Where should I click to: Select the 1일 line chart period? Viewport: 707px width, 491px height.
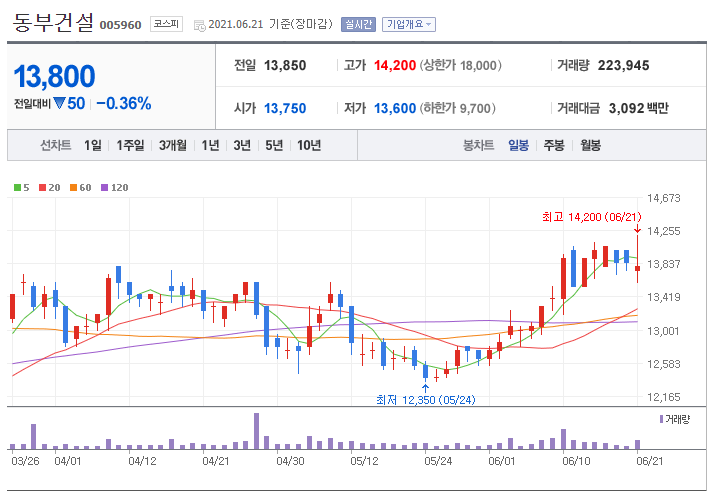pos(92,145)
